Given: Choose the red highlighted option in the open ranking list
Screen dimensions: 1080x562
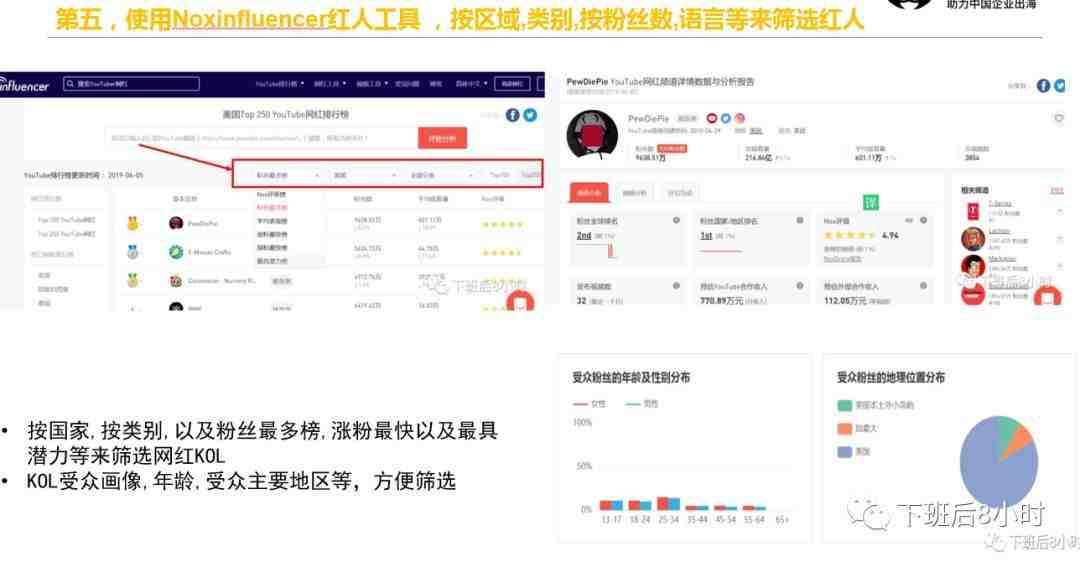Looking at the screenshot, I should [x=272, y=208].
